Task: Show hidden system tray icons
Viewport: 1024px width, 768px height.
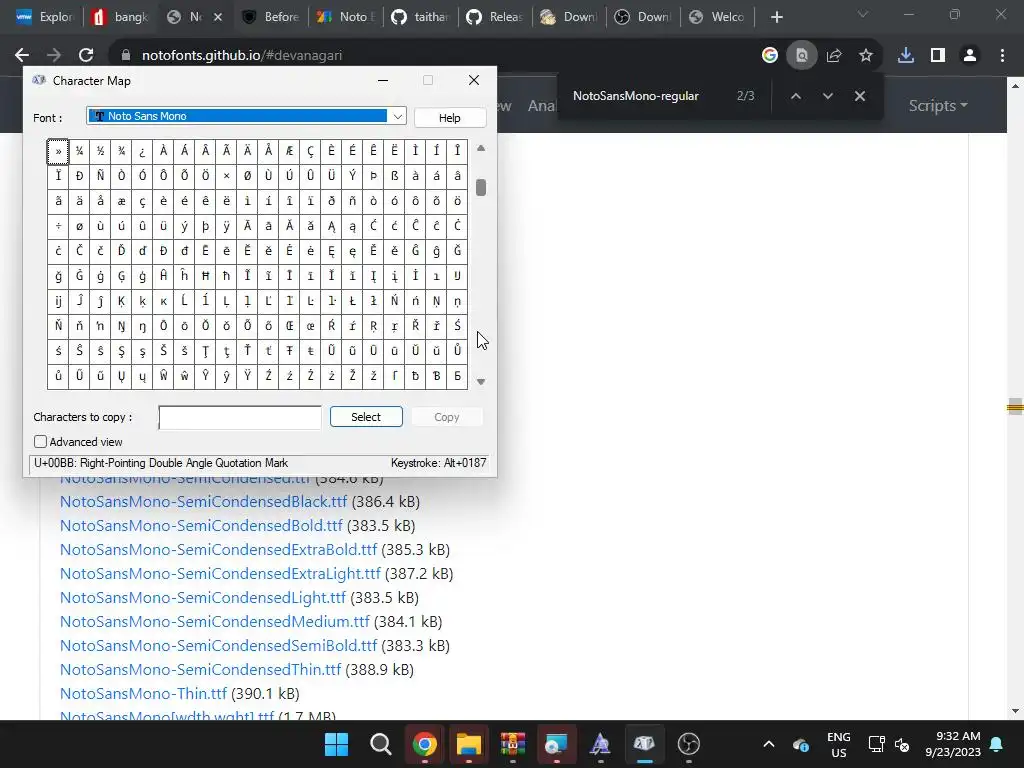Action: (x=769, y=744)
